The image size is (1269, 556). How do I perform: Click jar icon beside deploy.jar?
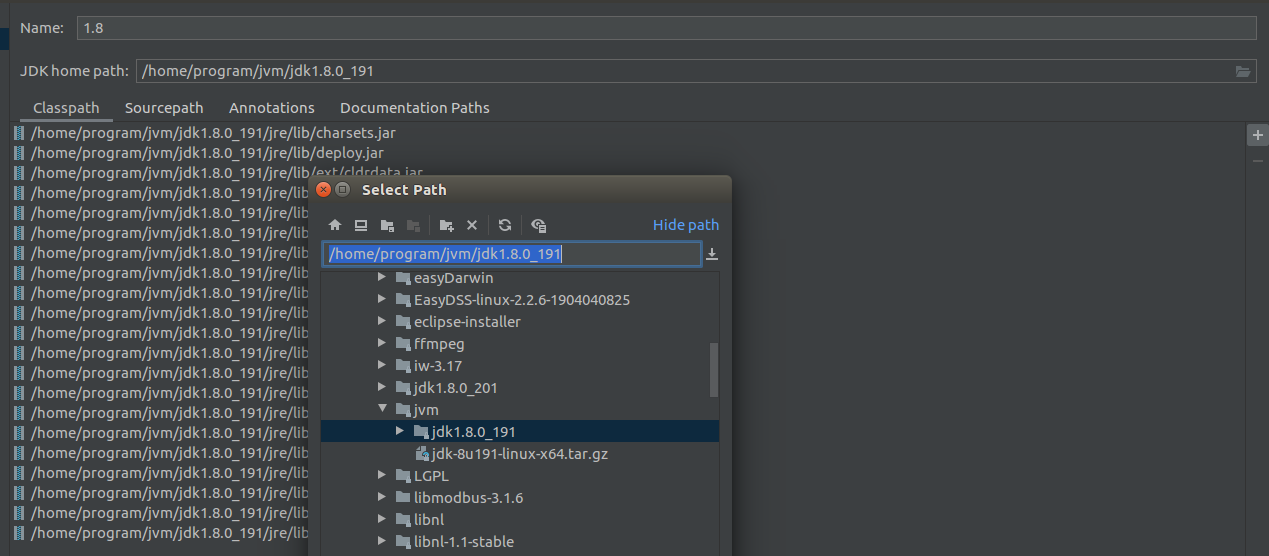19,152
